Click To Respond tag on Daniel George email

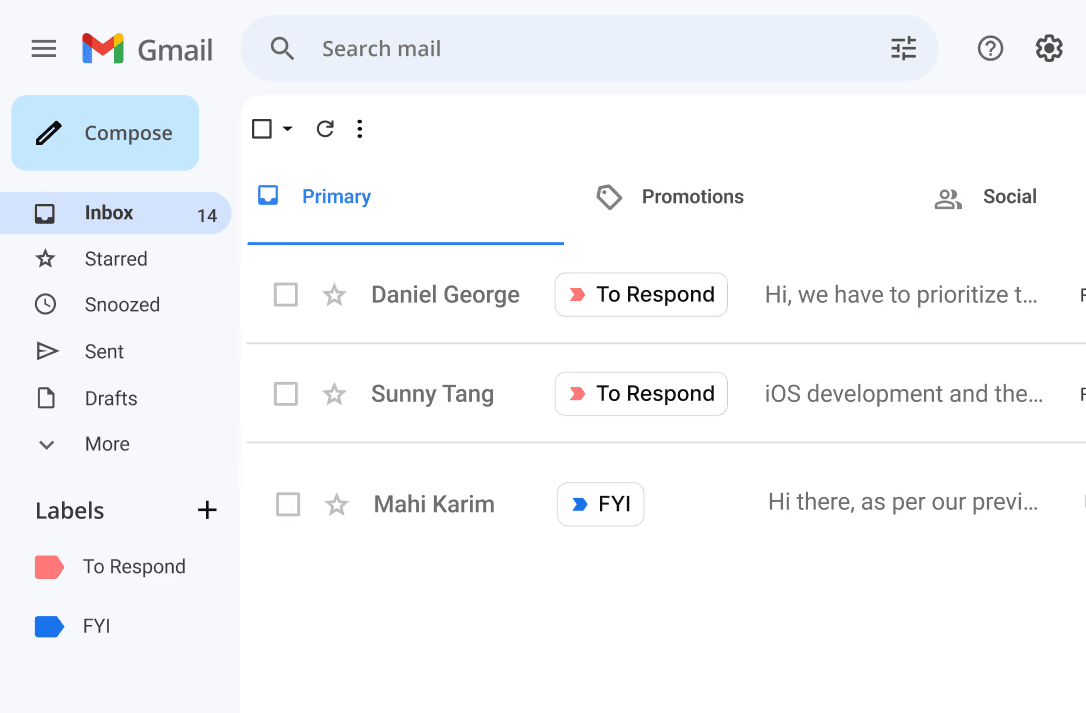[x=641, y=294]
